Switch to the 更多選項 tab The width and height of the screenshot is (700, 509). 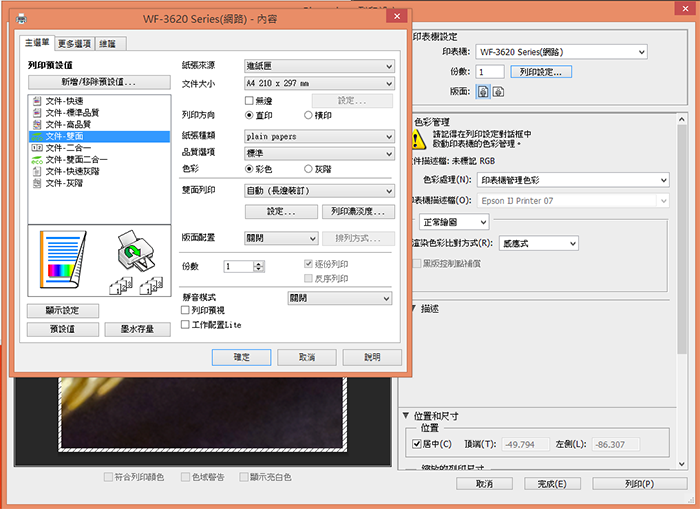(x=74, y=44)
